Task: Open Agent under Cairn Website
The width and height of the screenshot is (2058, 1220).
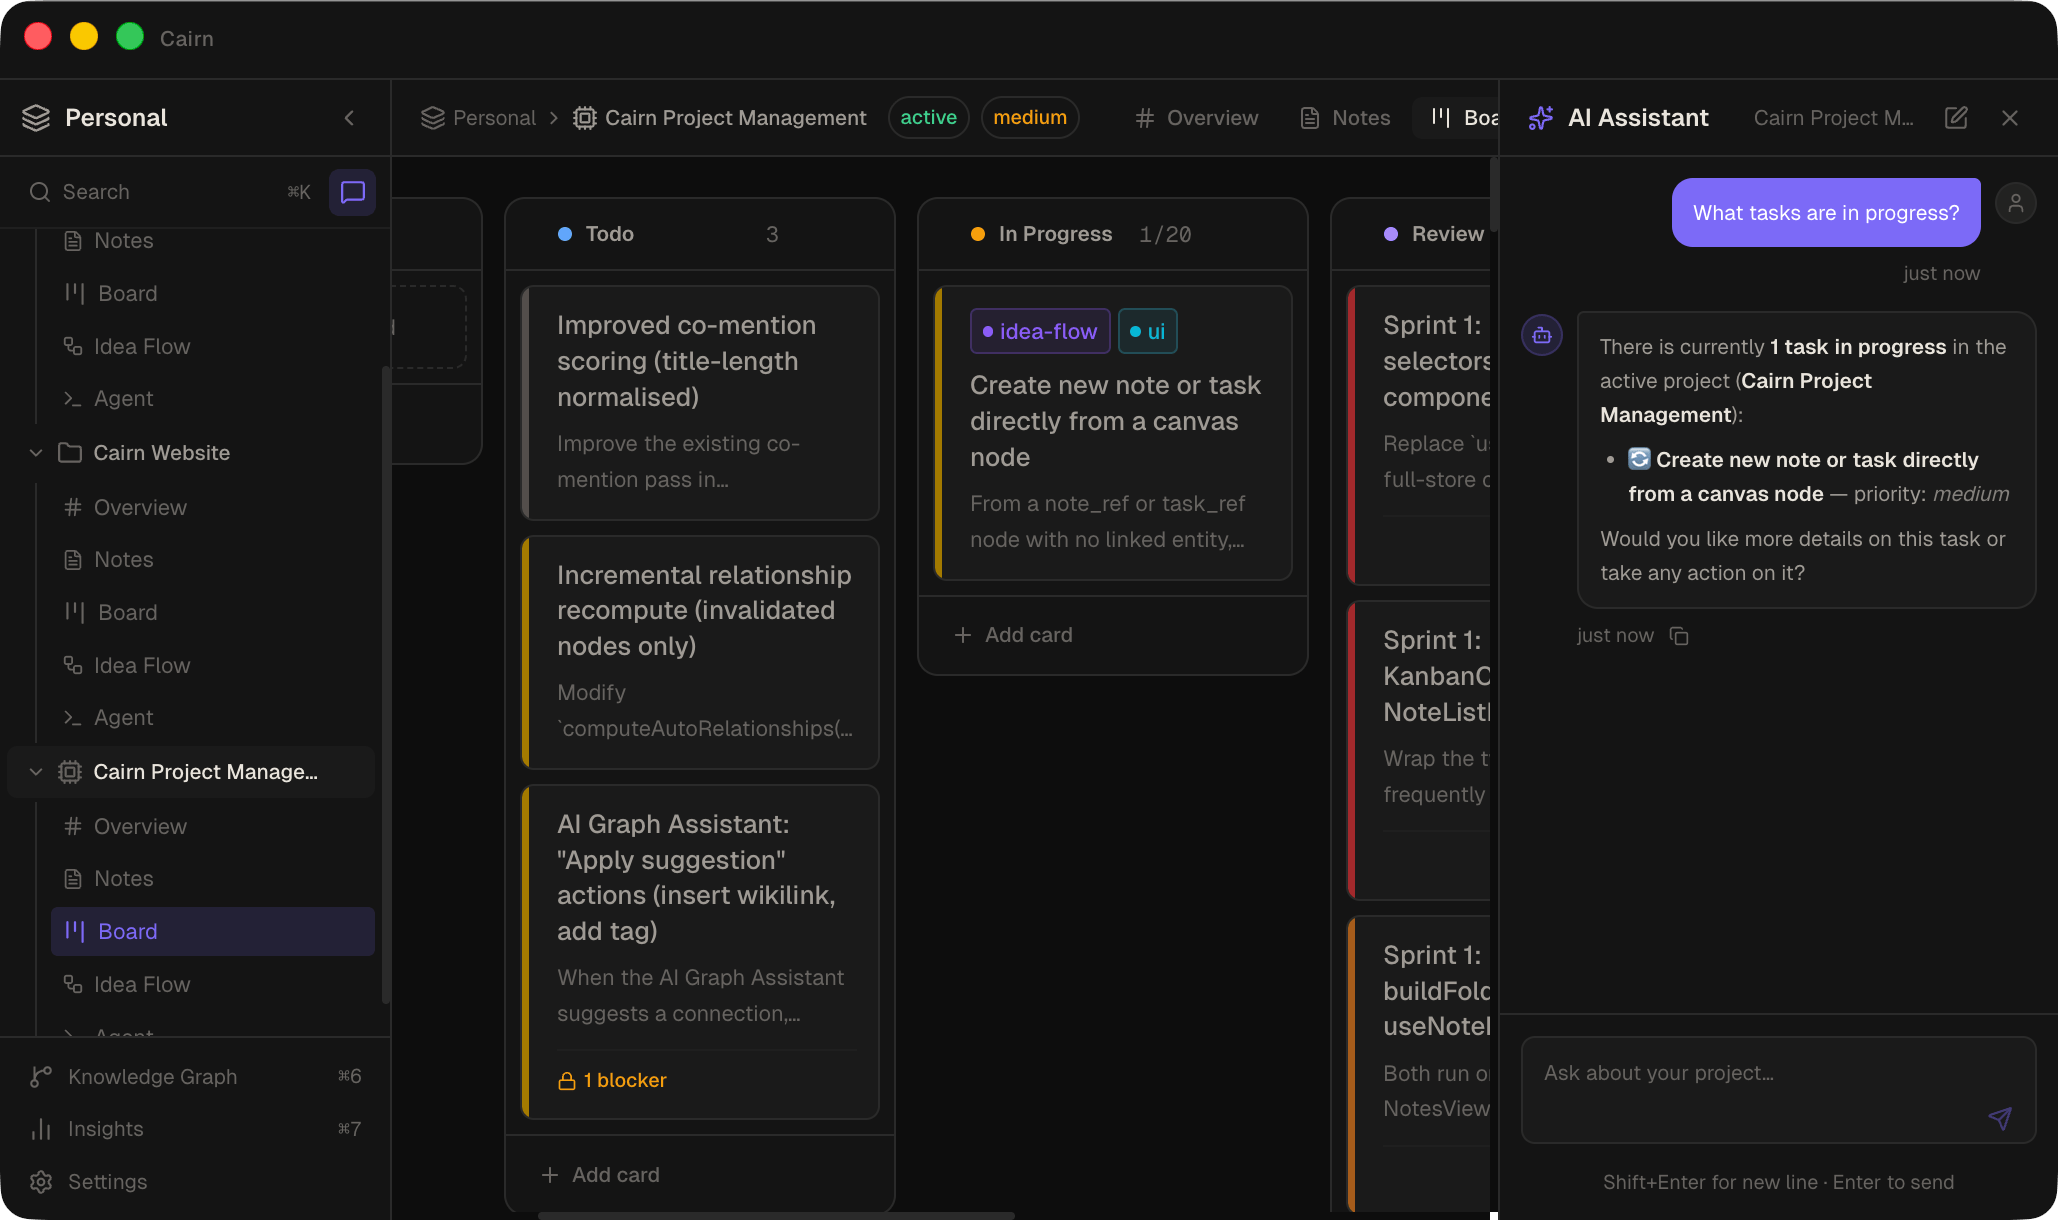Action: 213,718
